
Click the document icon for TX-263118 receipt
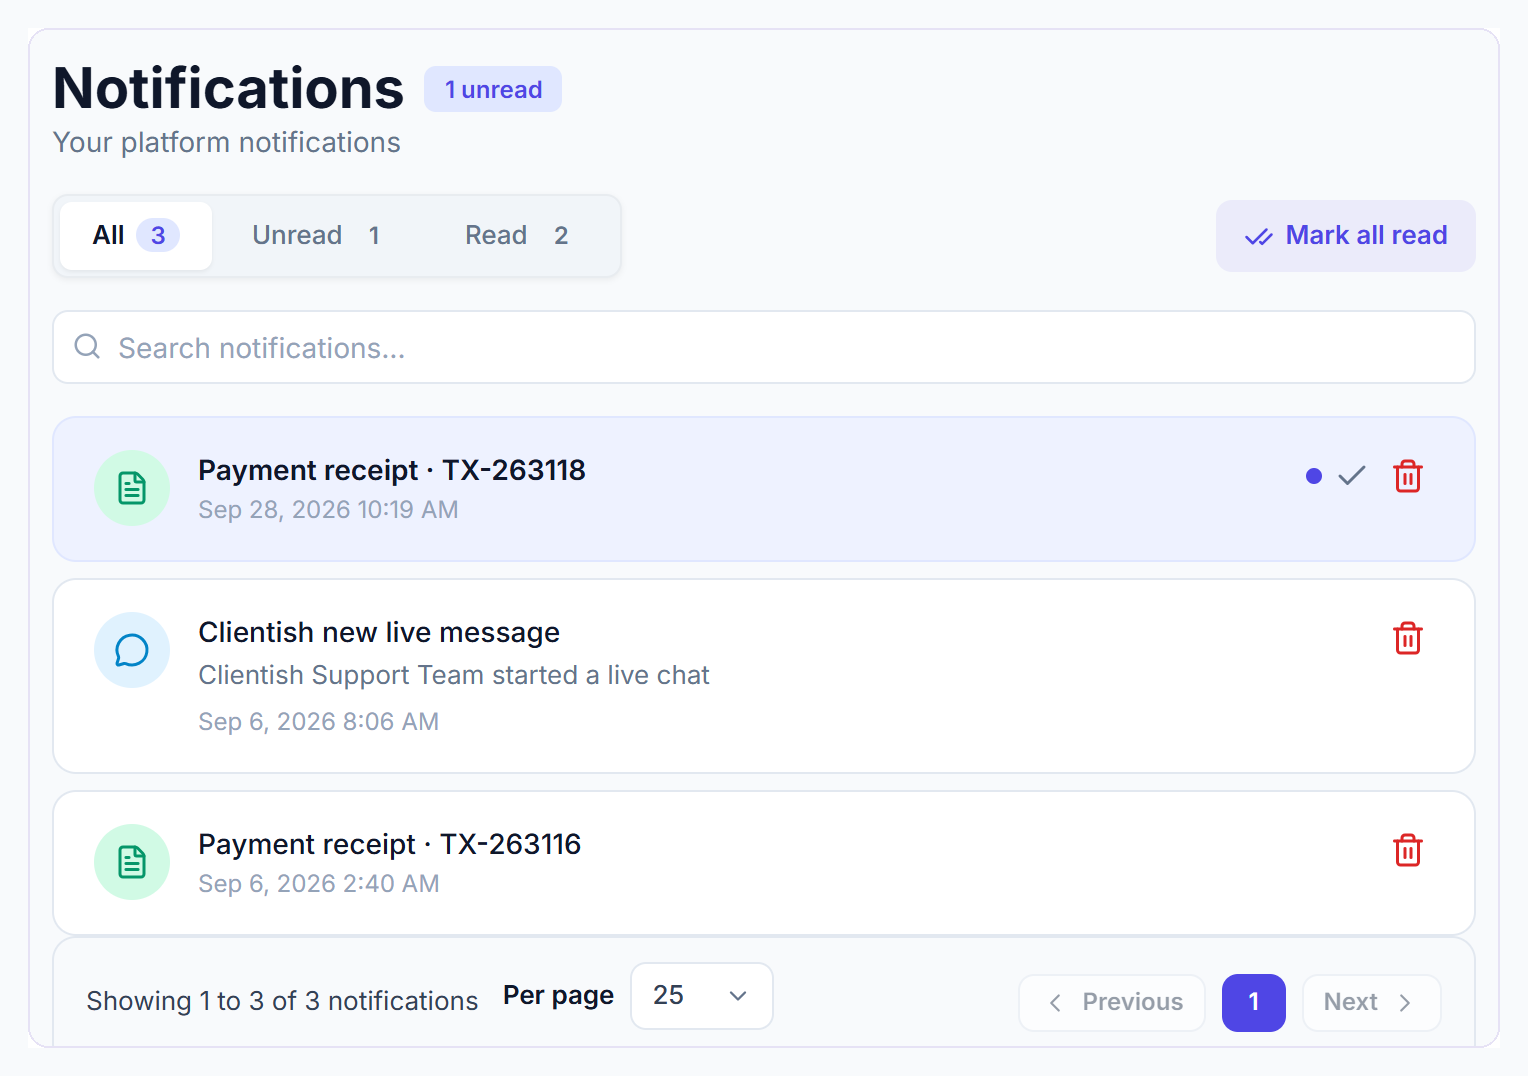click(132, 488)
